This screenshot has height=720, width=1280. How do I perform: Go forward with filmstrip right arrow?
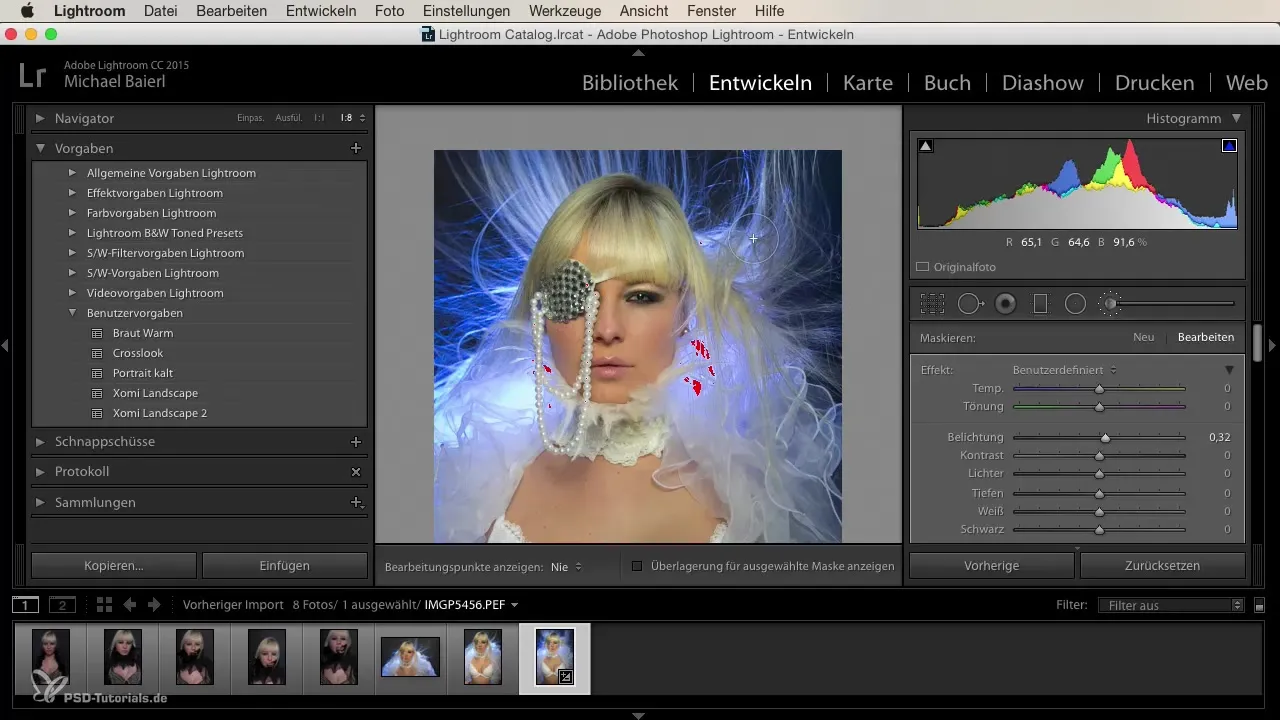pyautogui.click(x=154, y=605)
